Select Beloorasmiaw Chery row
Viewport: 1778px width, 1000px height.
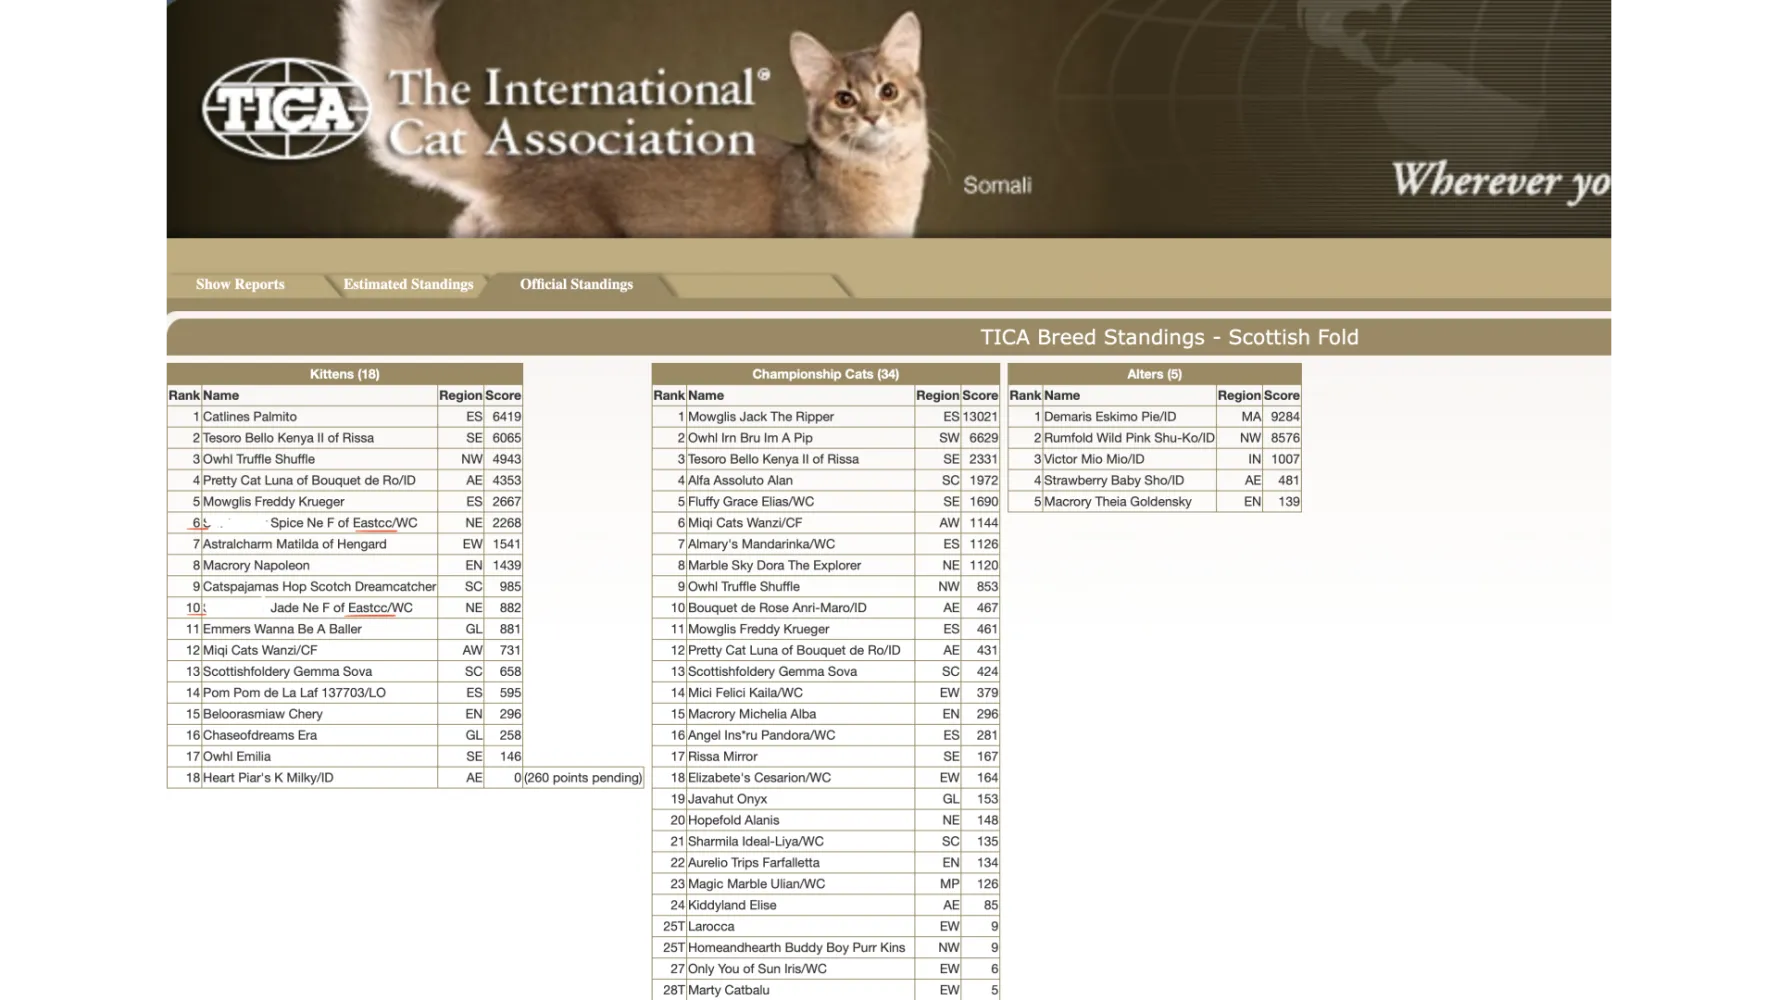pos(345,714)
